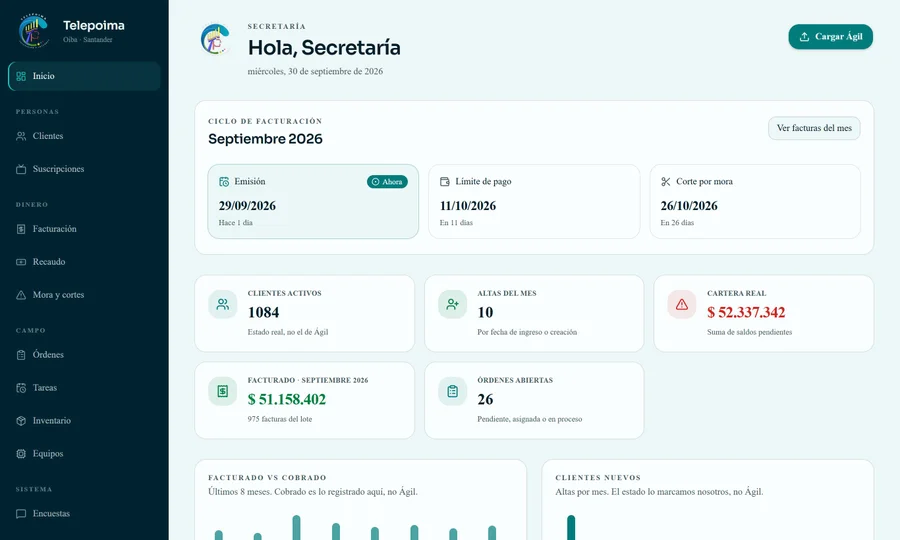Click the Facturado green receipt icon
900x540 pixels.
(223, 391)
